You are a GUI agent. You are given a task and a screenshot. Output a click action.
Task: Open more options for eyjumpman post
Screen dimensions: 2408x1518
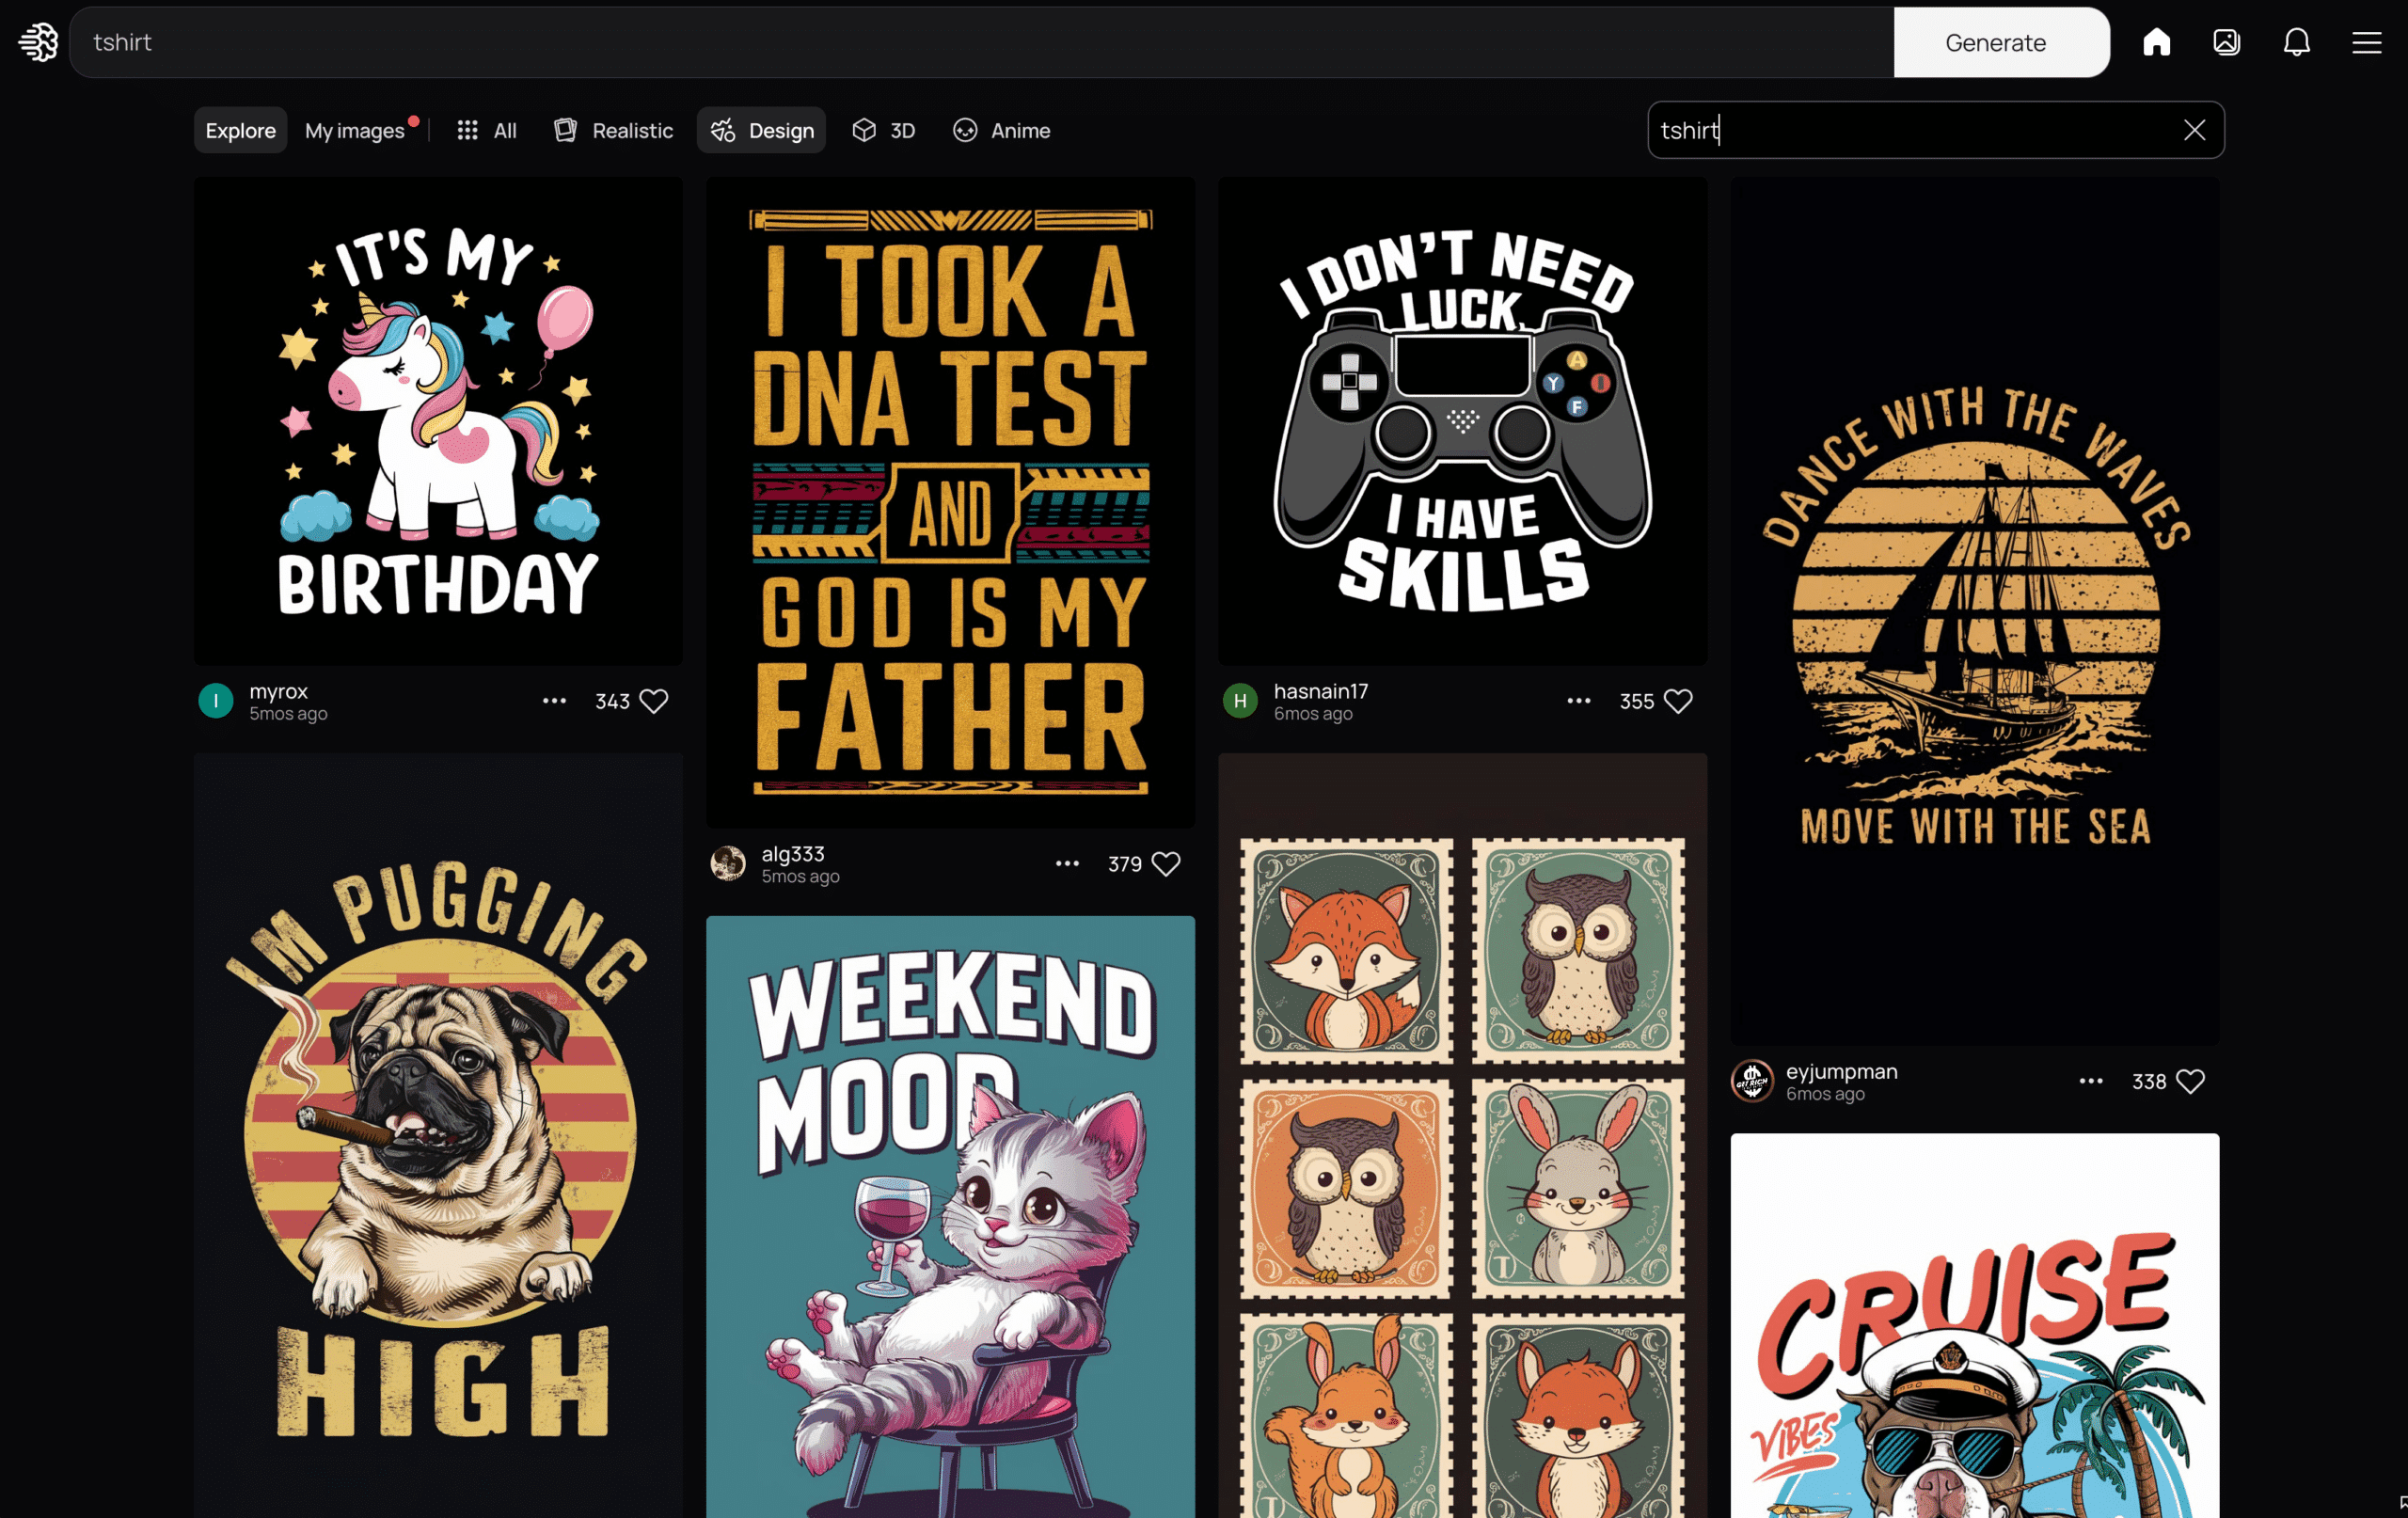pyautogui.click(x=2090, y=1081)
